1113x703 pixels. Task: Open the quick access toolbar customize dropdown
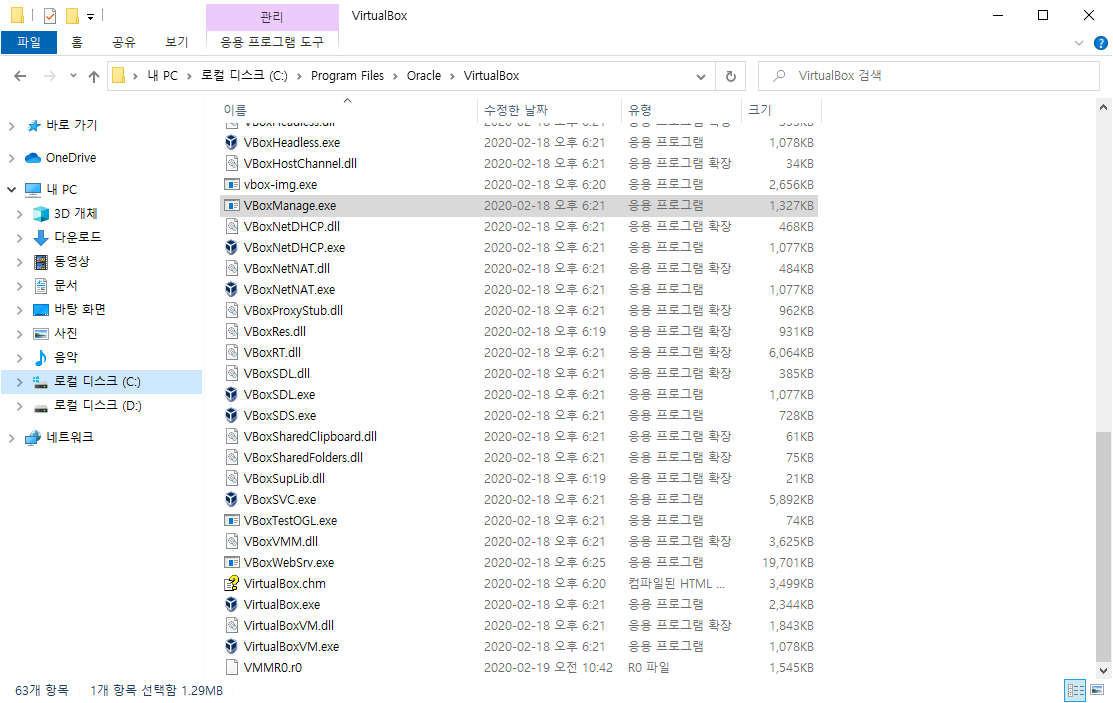point(90,16)
